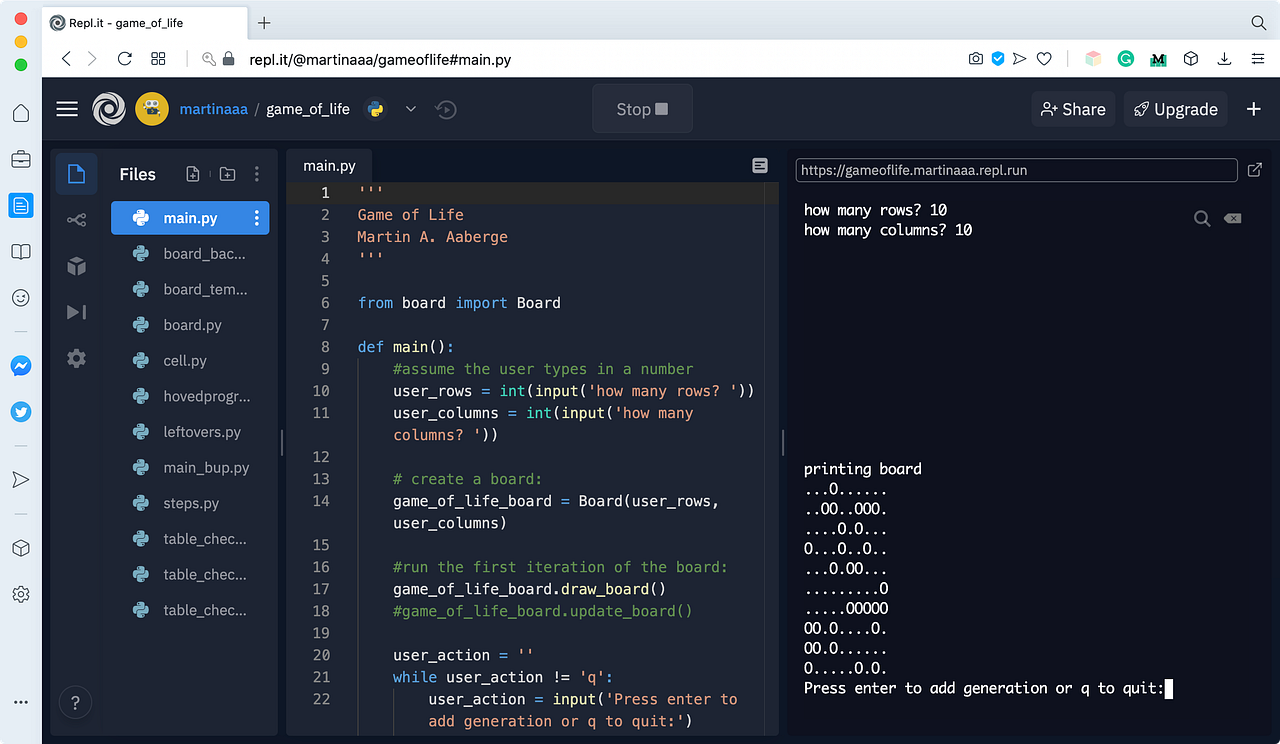Create a new folder using the add-folder icon
Viewport: 1280px width, 744px height.
(227, 173)
